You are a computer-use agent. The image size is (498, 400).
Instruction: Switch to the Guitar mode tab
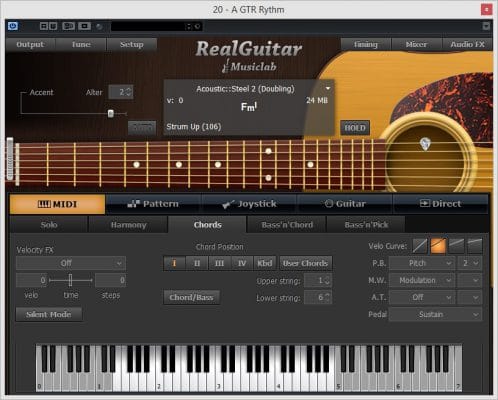click(x=345, y=204)
